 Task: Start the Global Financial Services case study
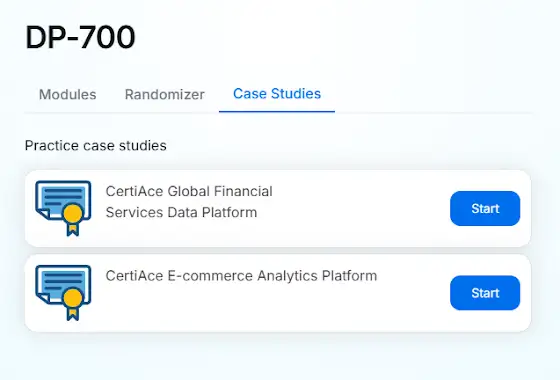[485, 208]
